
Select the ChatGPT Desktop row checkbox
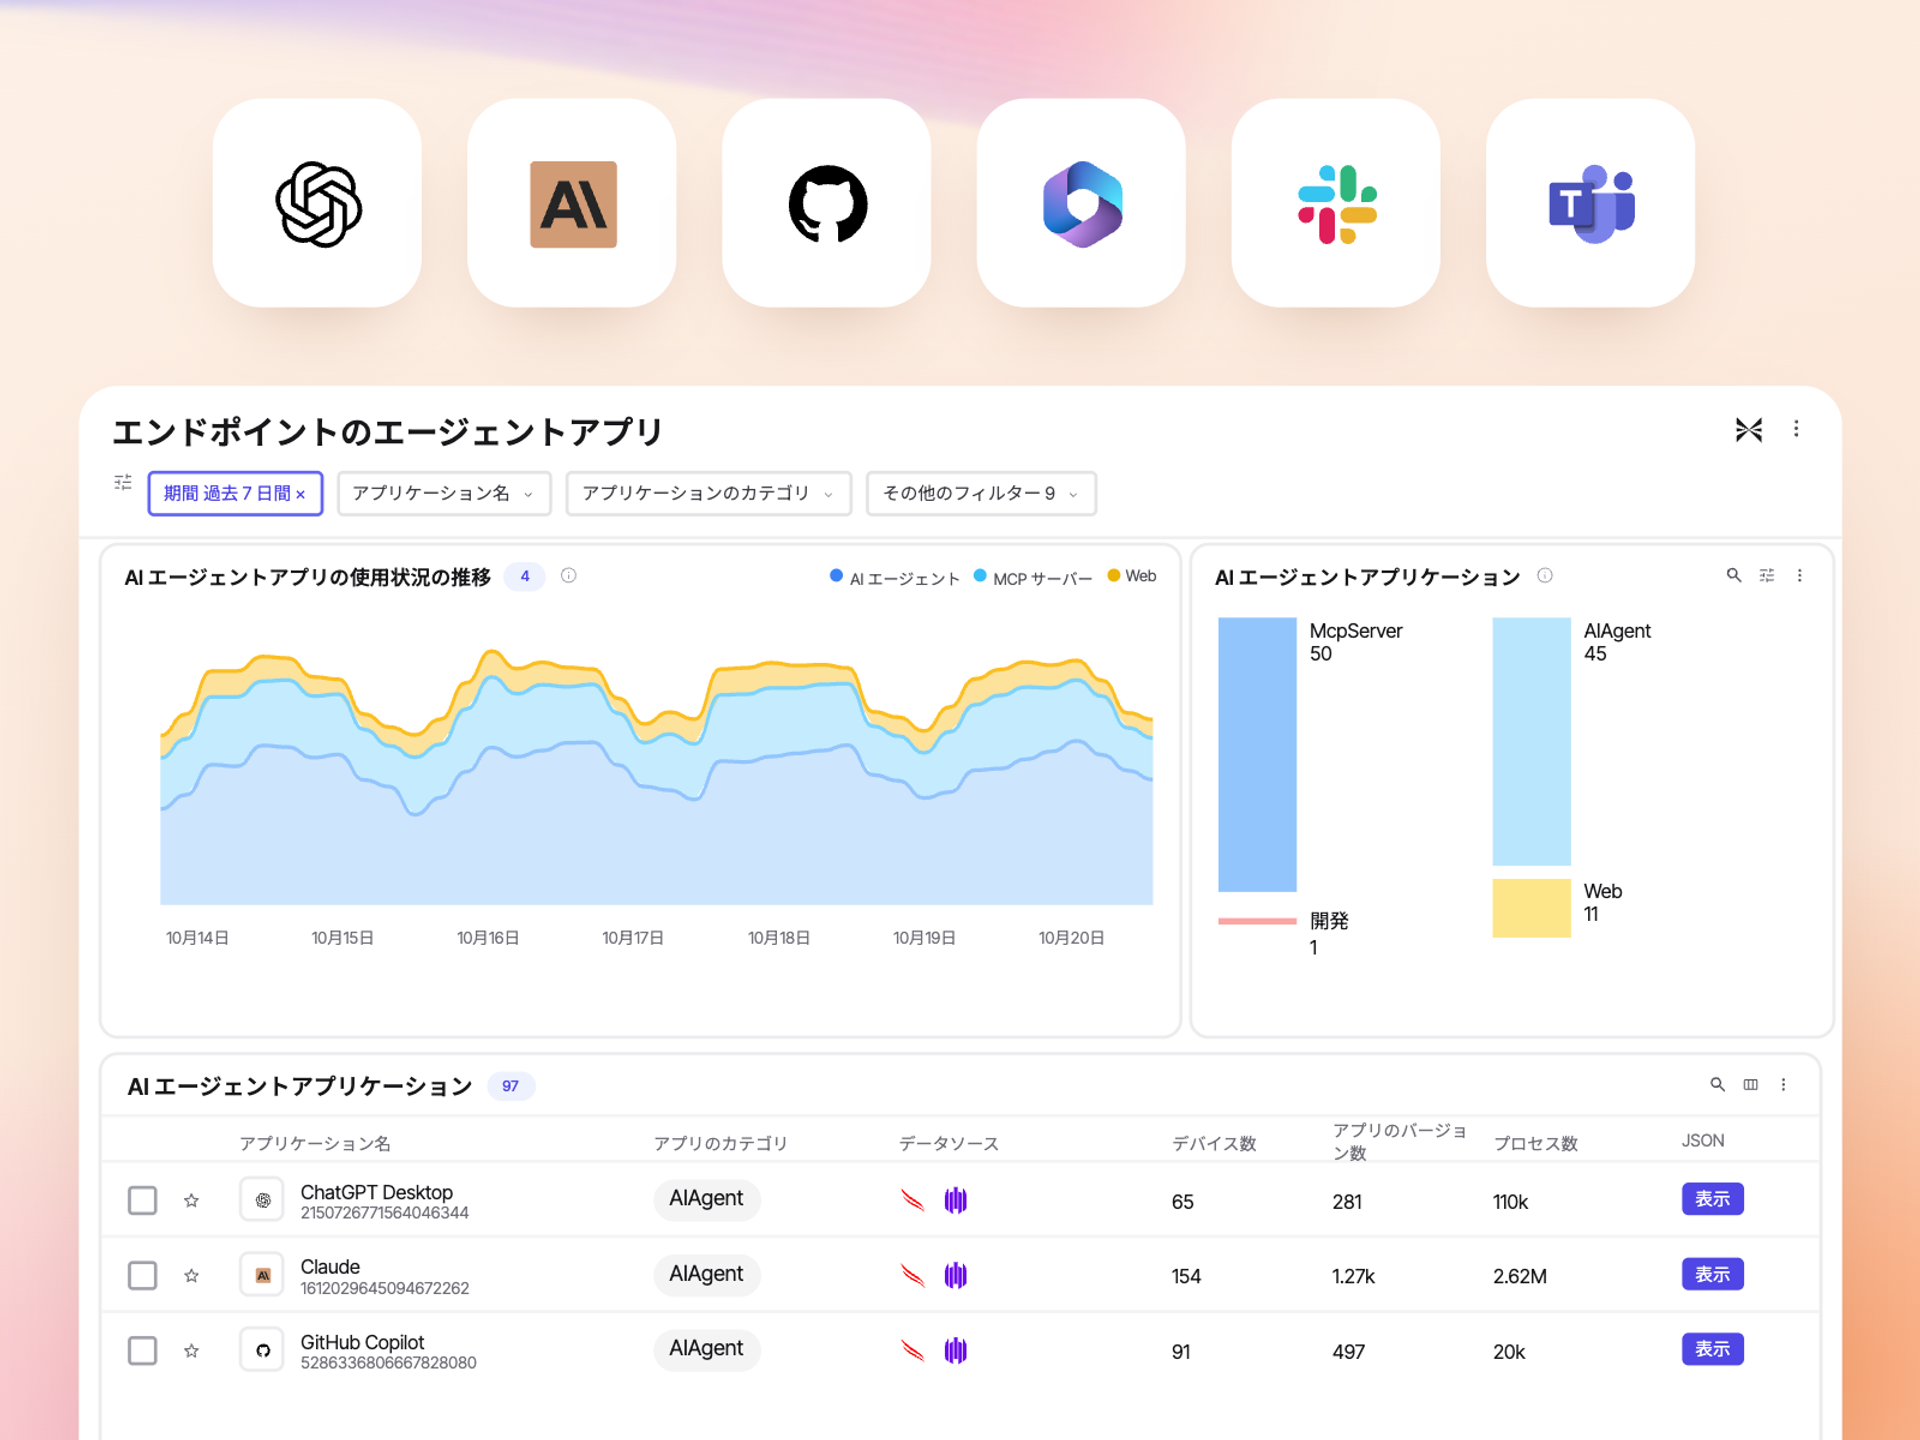(143, 1200)
